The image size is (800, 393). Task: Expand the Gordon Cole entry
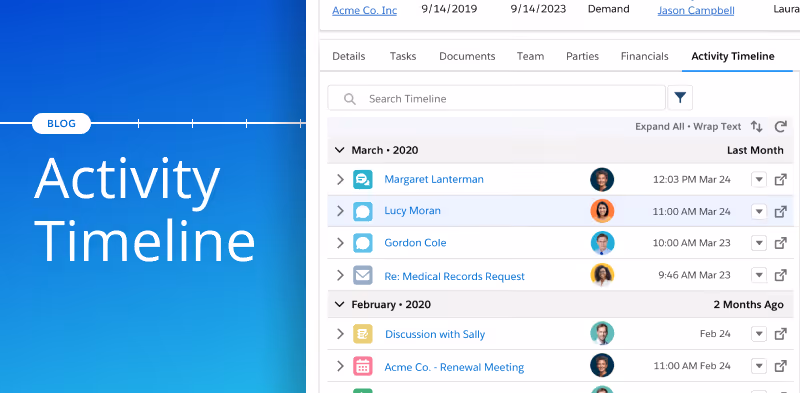pyautogui.click(x=340, y=243)
